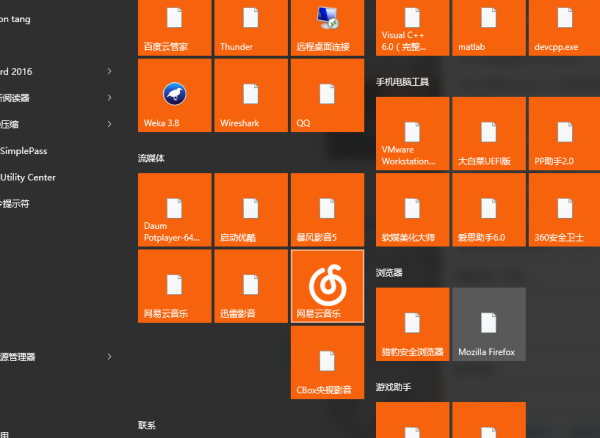This screenshot has height=438, width=600.
Task: Open the 软媒美化大师 tile
Action: pos(412,210)
